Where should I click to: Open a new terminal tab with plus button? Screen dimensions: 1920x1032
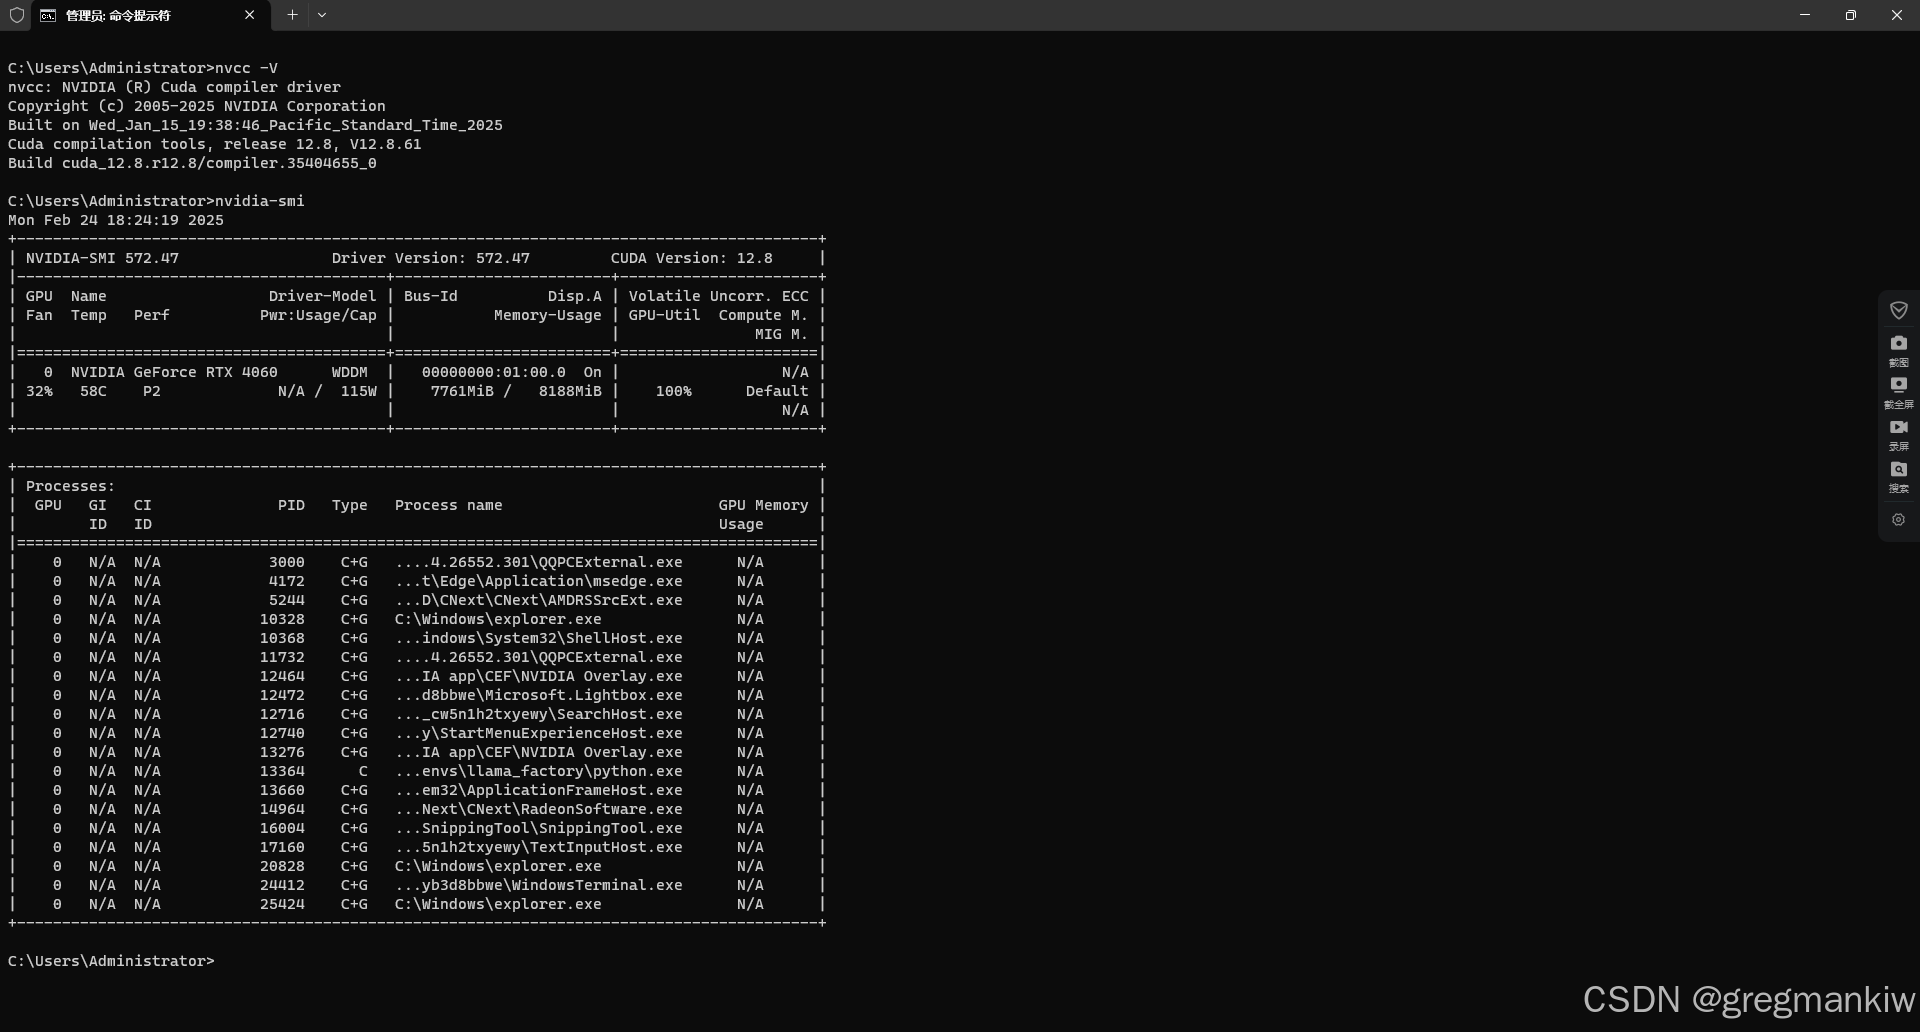(292, 15)
